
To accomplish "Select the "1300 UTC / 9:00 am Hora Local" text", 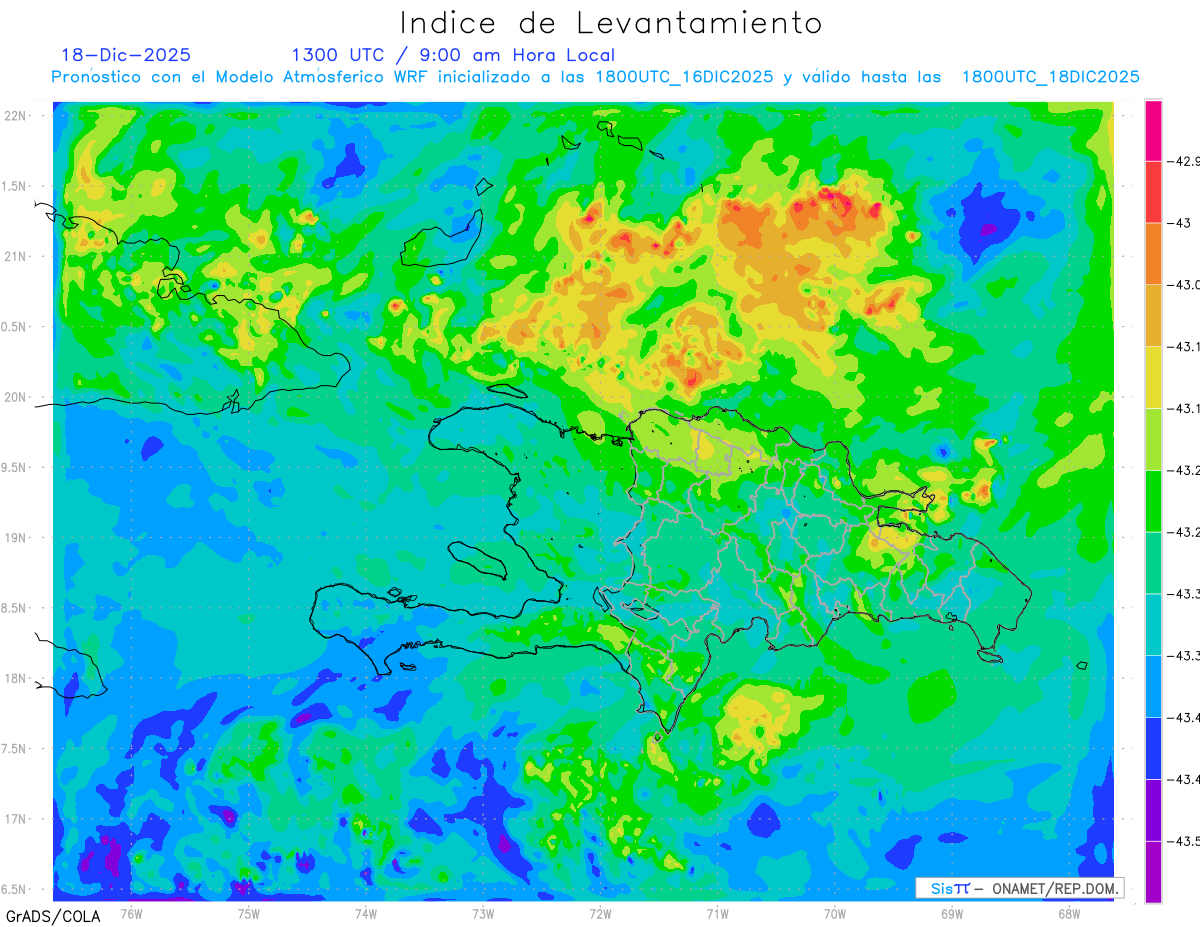I will (x=453, y=55).
